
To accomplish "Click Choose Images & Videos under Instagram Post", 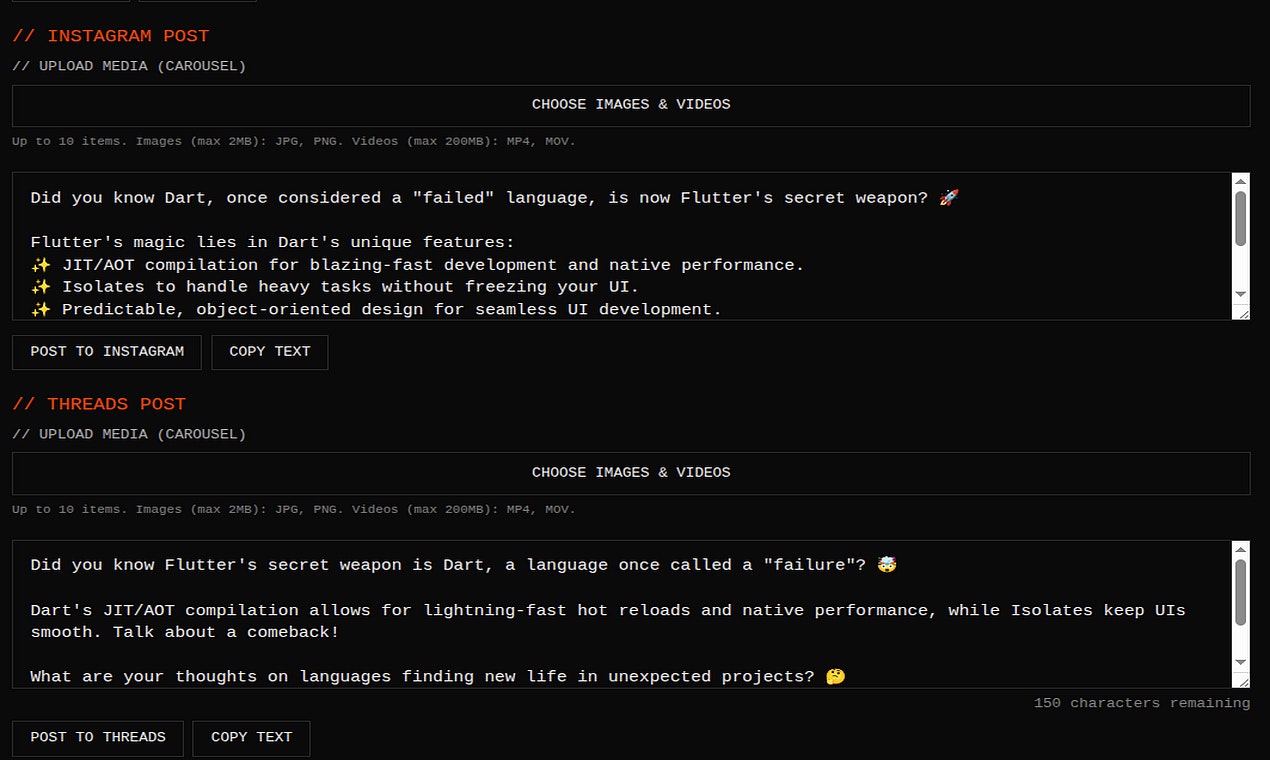I will (631, 105).
